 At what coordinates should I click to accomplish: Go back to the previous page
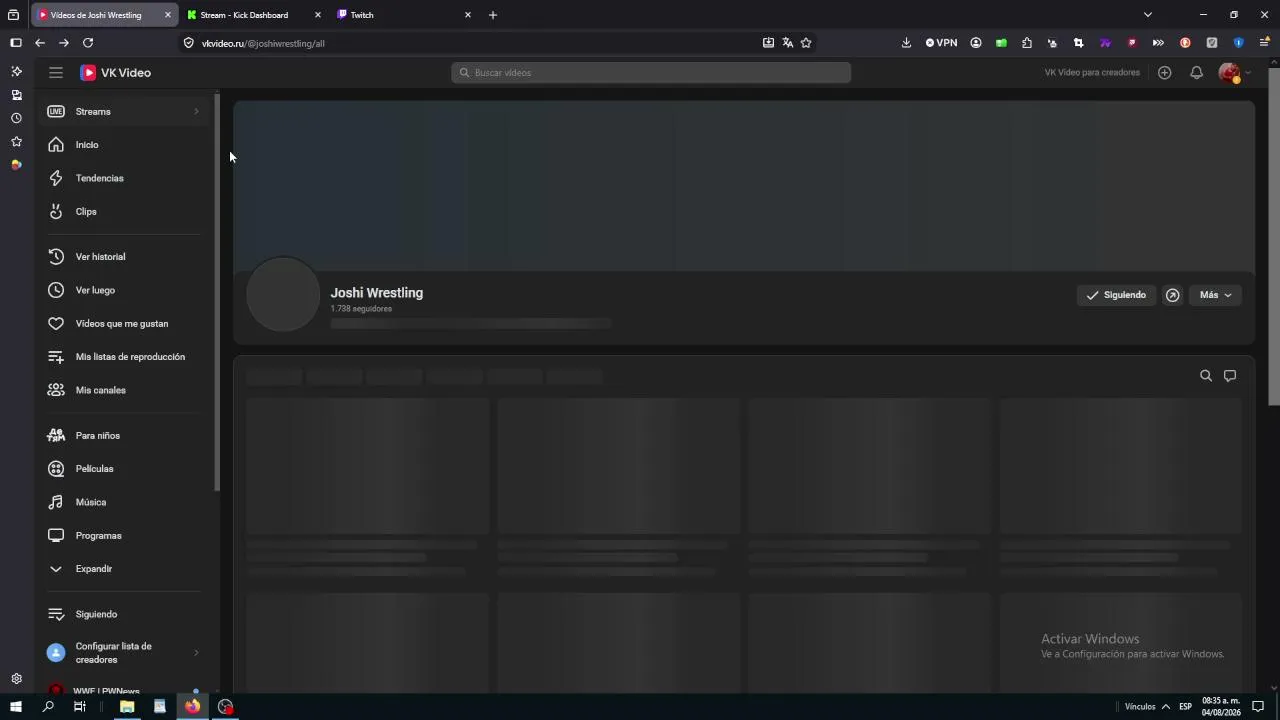pos(40,43)
